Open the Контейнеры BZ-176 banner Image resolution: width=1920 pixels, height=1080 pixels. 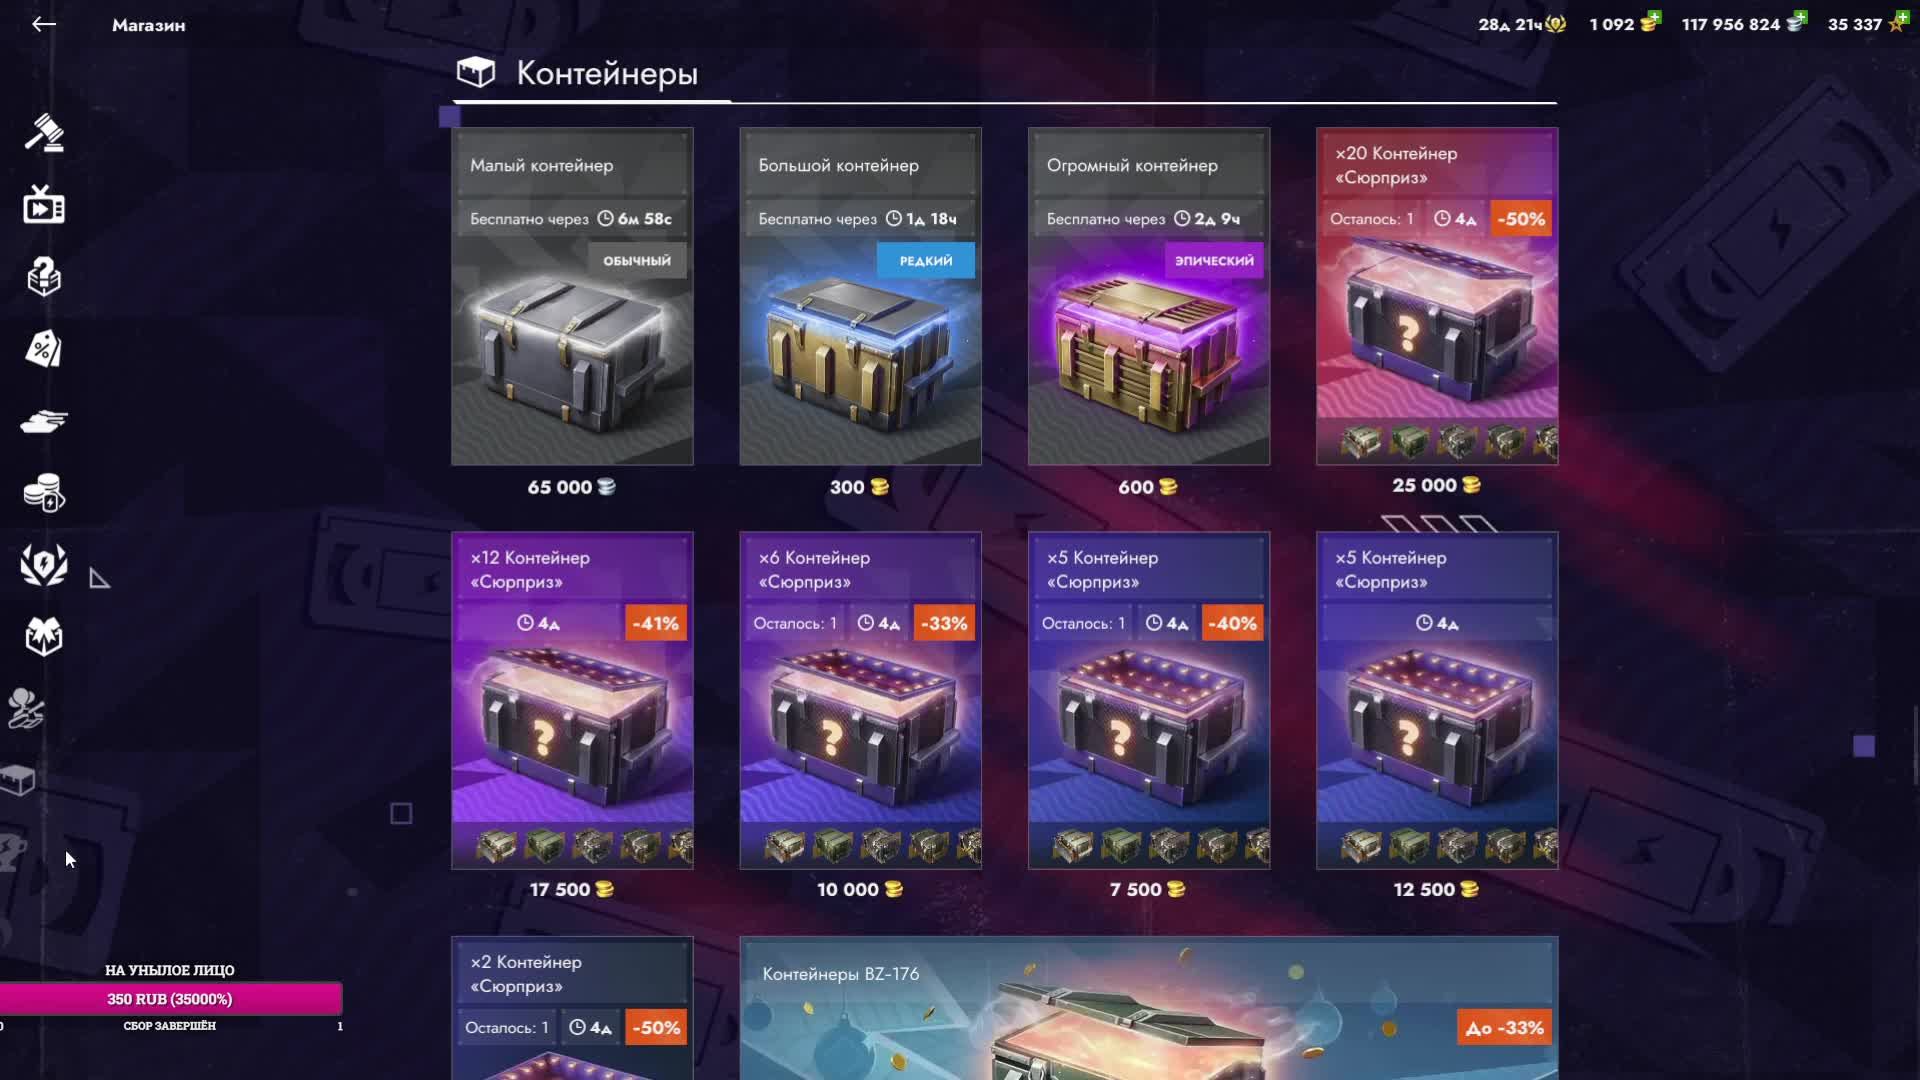pyautogui.click(x=1149, y=1008)
